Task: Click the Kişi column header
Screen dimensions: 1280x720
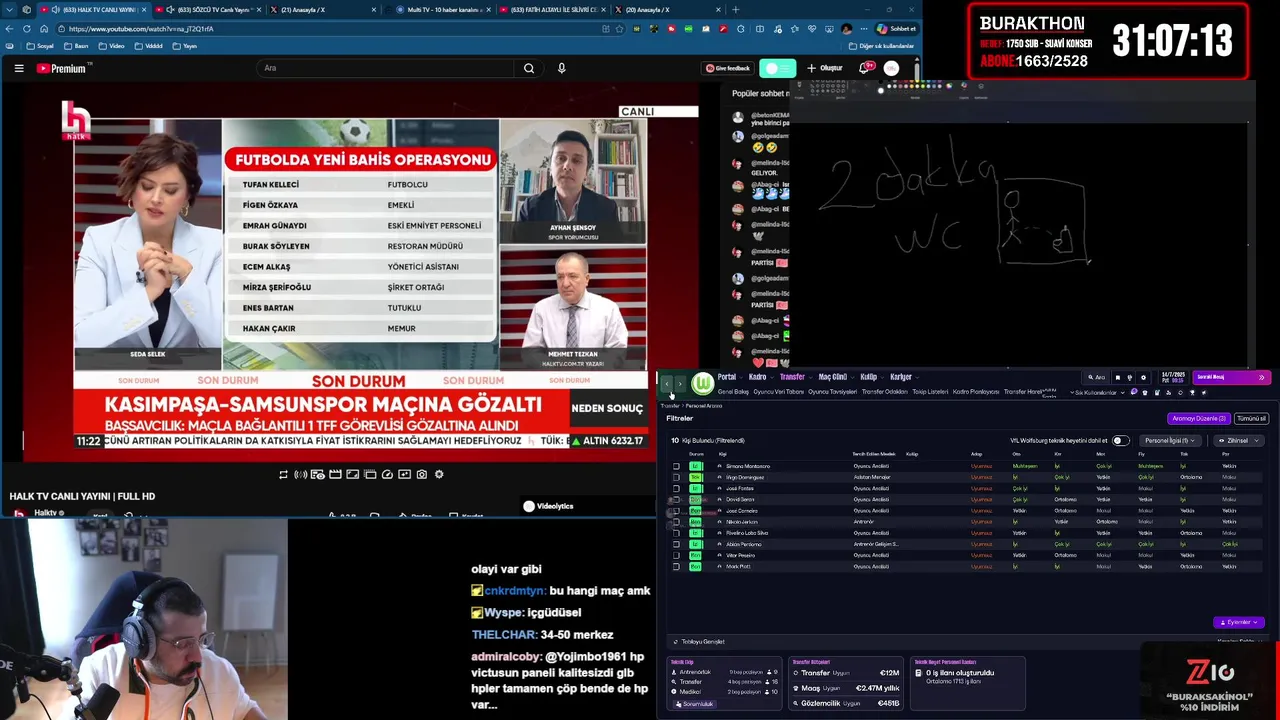Action: click(x=722, y=454)
